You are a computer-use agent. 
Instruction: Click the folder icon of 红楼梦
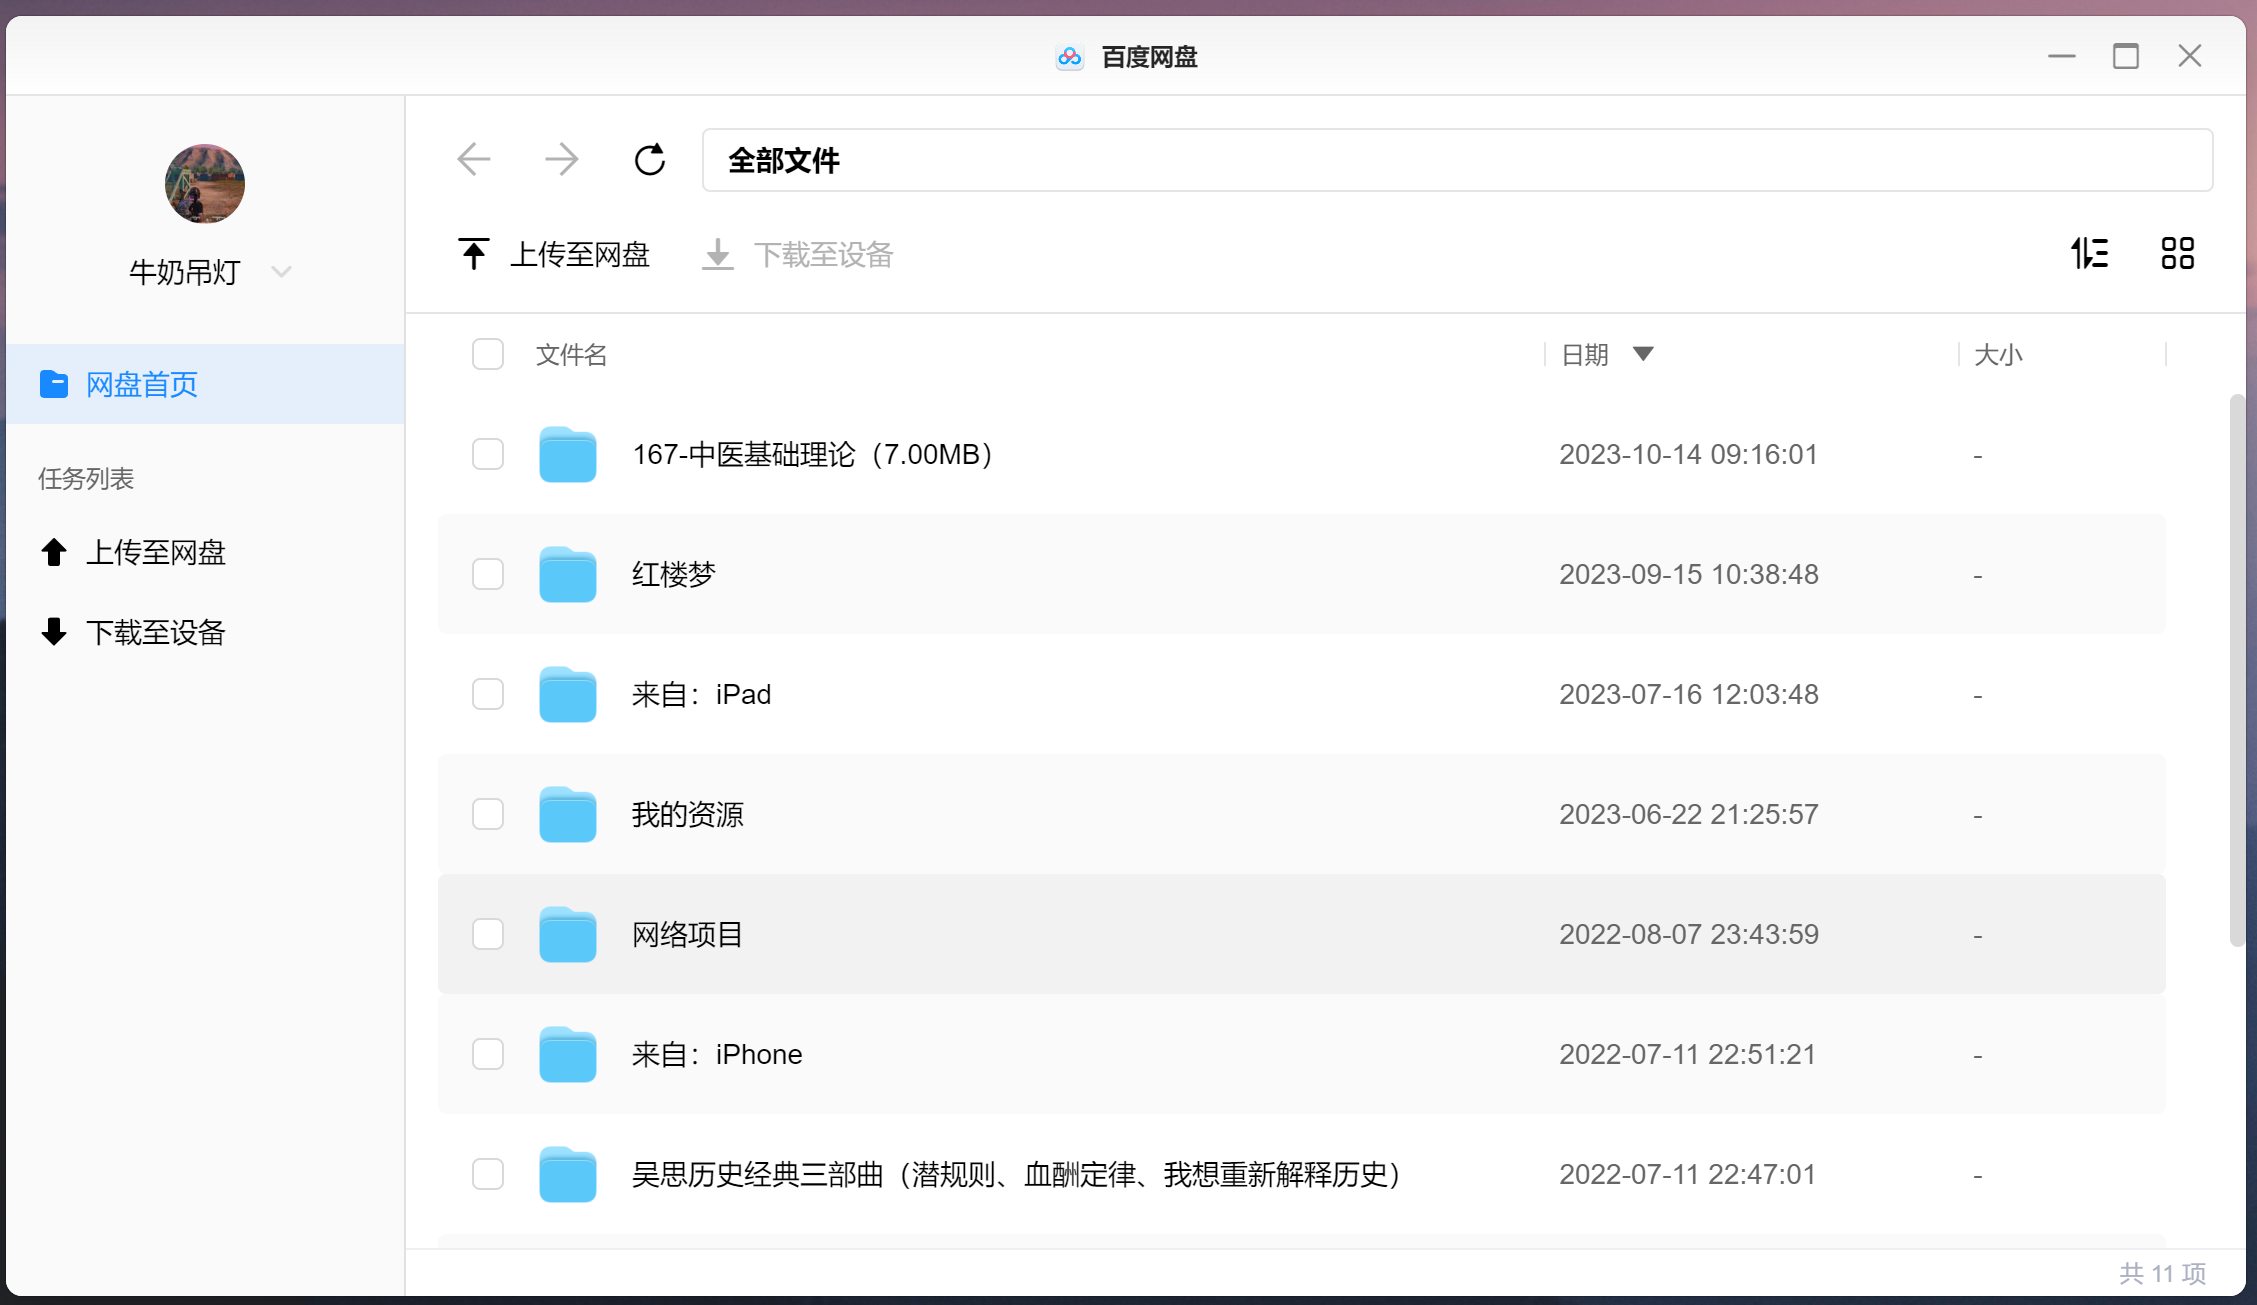click(568, 574)
